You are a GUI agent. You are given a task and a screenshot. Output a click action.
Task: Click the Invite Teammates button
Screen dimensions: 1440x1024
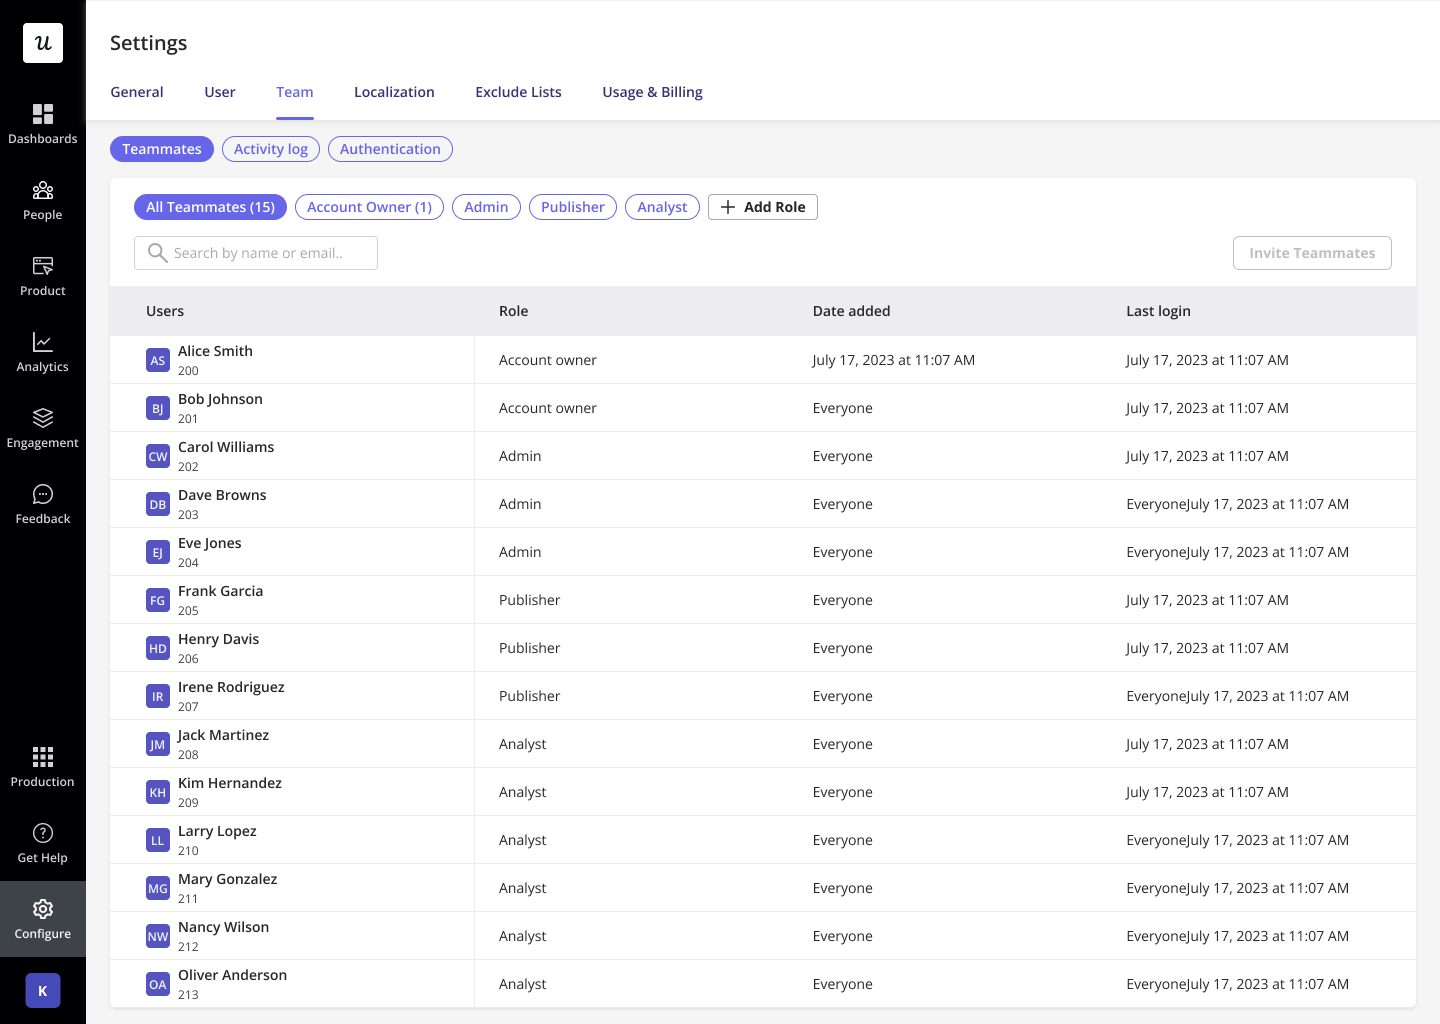1312,253
